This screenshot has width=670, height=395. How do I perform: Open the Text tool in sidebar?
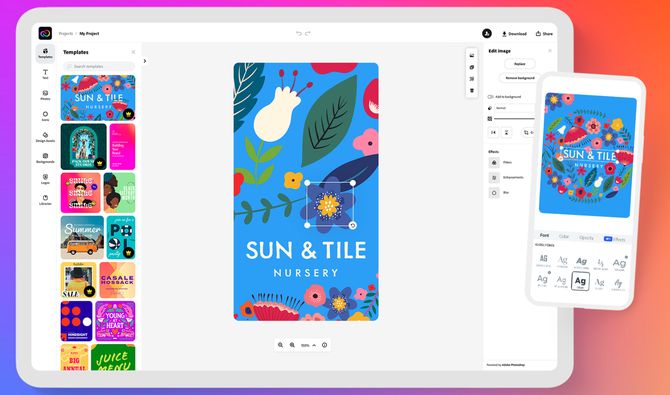click(45, 74)
